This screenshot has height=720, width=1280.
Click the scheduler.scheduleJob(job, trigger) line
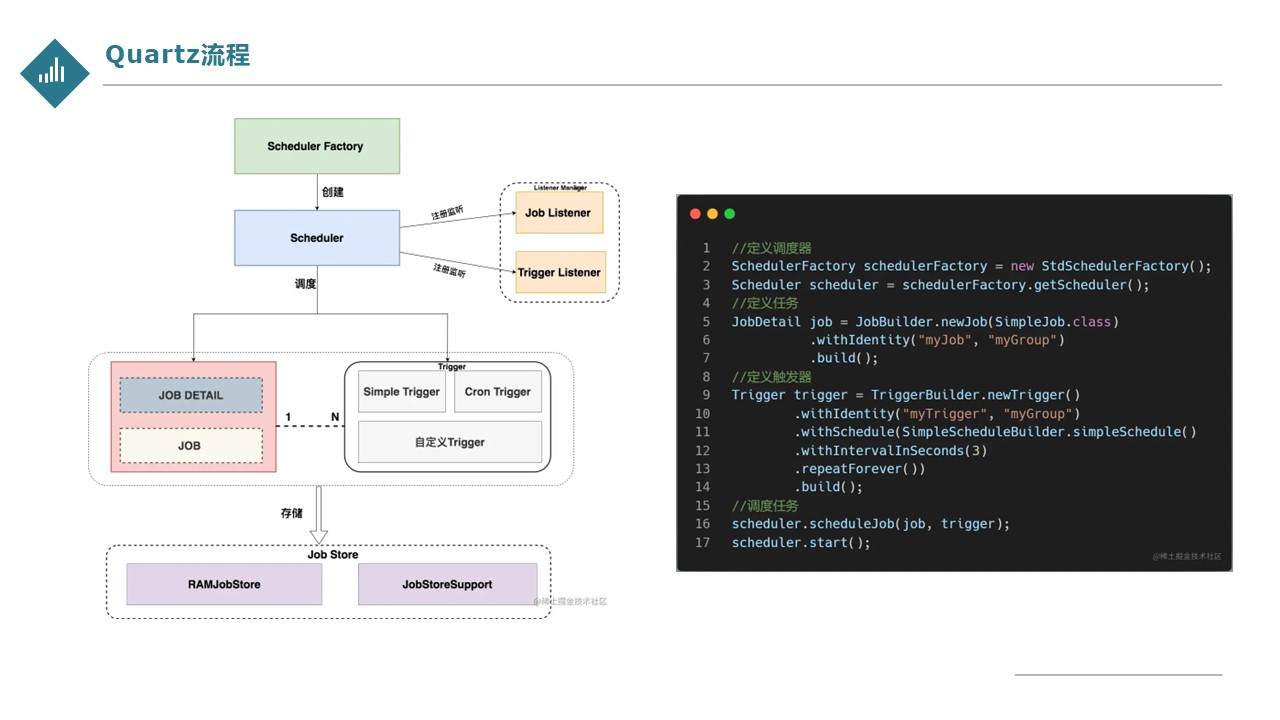click(871, 524)
